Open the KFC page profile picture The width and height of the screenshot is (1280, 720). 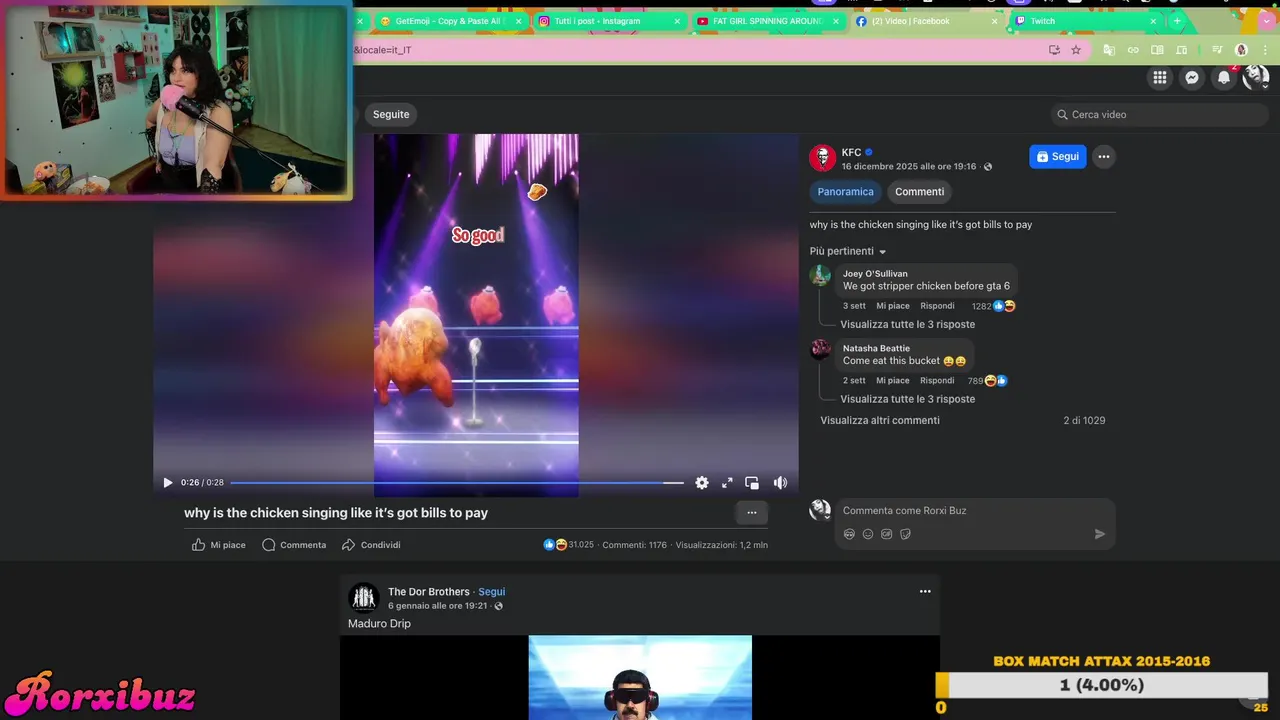point(822,158)
